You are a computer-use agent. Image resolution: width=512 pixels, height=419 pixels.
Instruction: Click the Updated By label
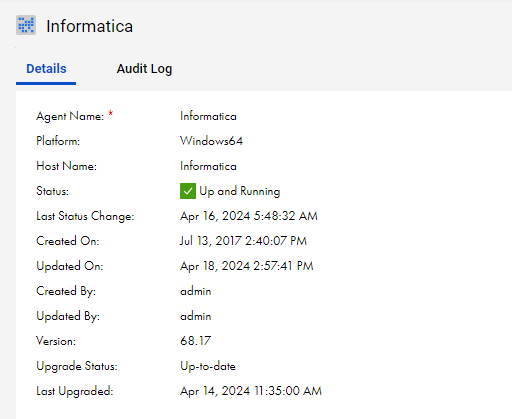coord(68,316)
